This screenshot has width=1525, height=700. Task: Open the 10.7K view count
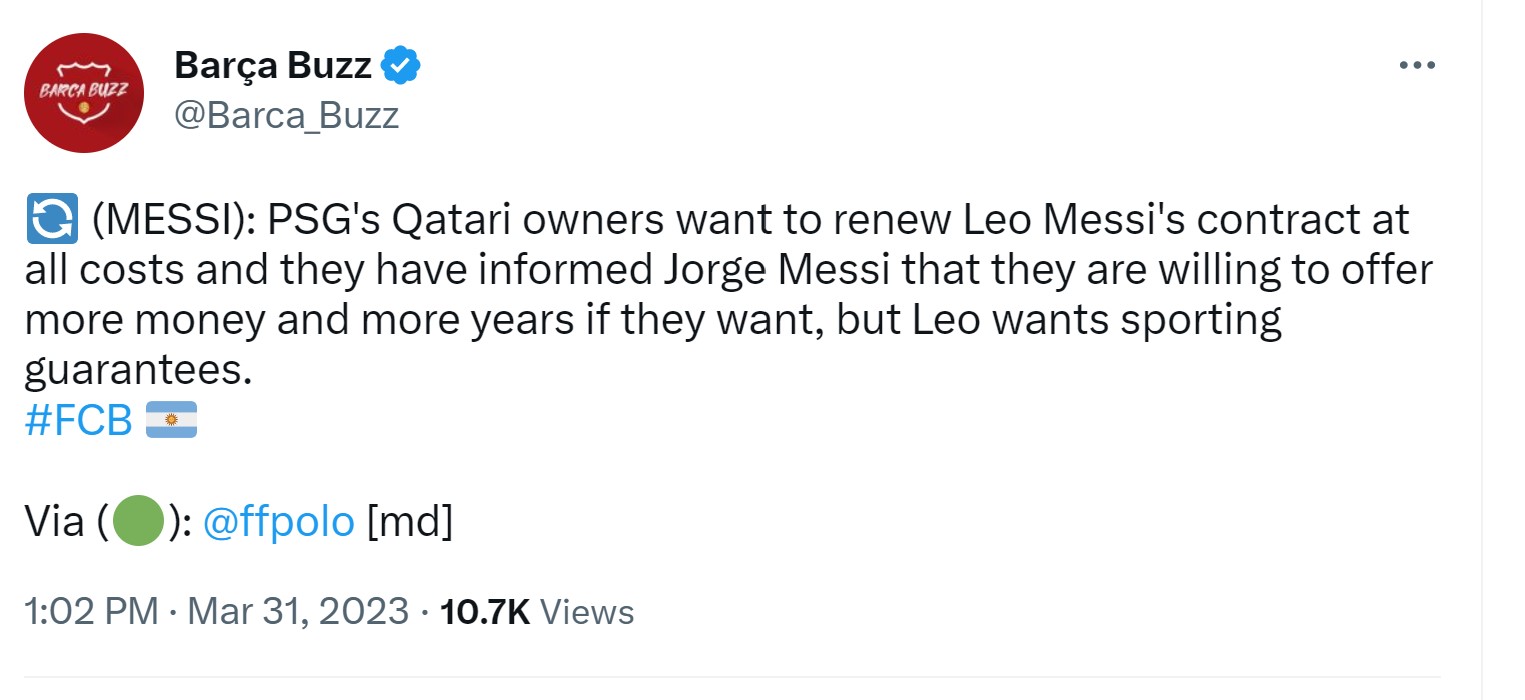pos(485,611)
